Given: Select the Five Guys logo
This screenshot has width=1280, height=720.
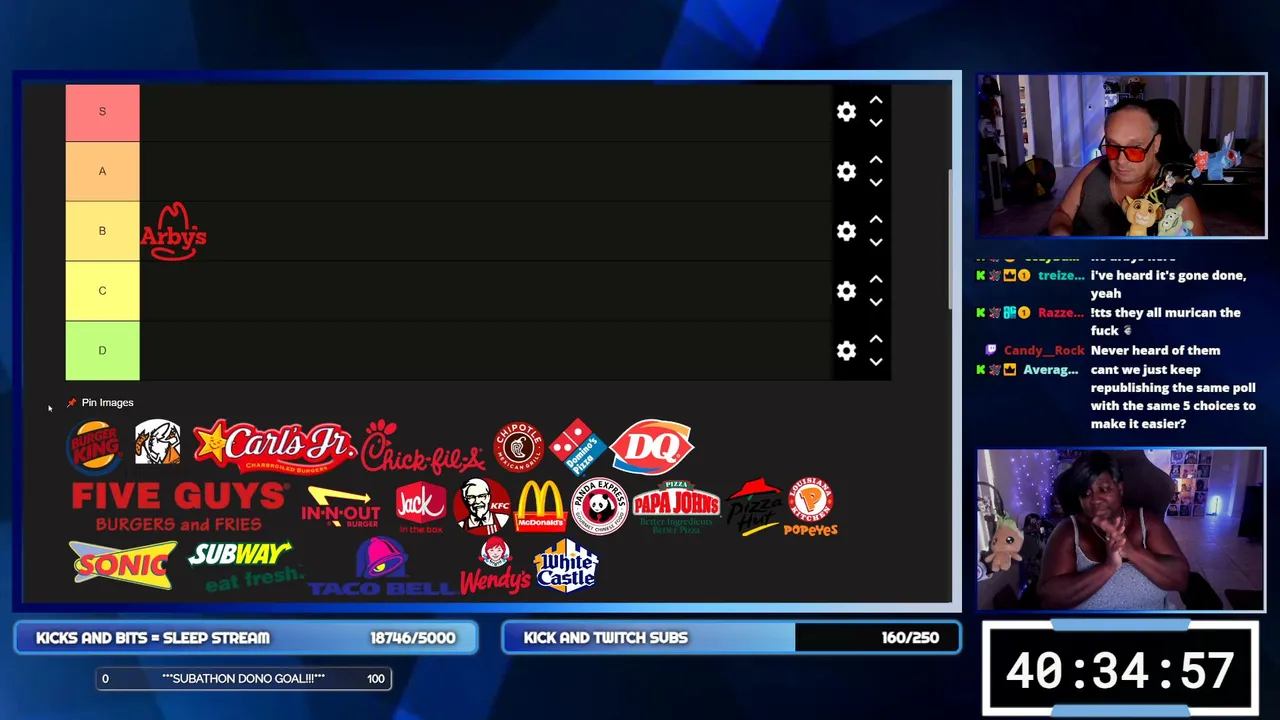Looking at the screenshot, I should point(180,507).
